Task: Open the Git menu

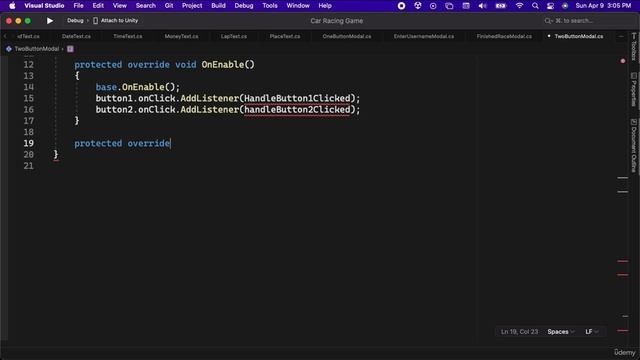Action: click(x=169, y=6)
